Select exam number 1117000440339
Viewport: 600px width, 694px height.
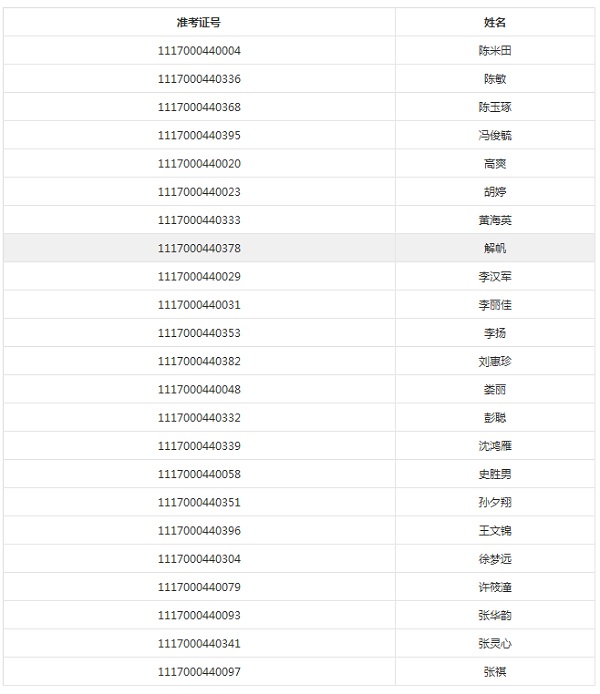[x=199, y=446]
